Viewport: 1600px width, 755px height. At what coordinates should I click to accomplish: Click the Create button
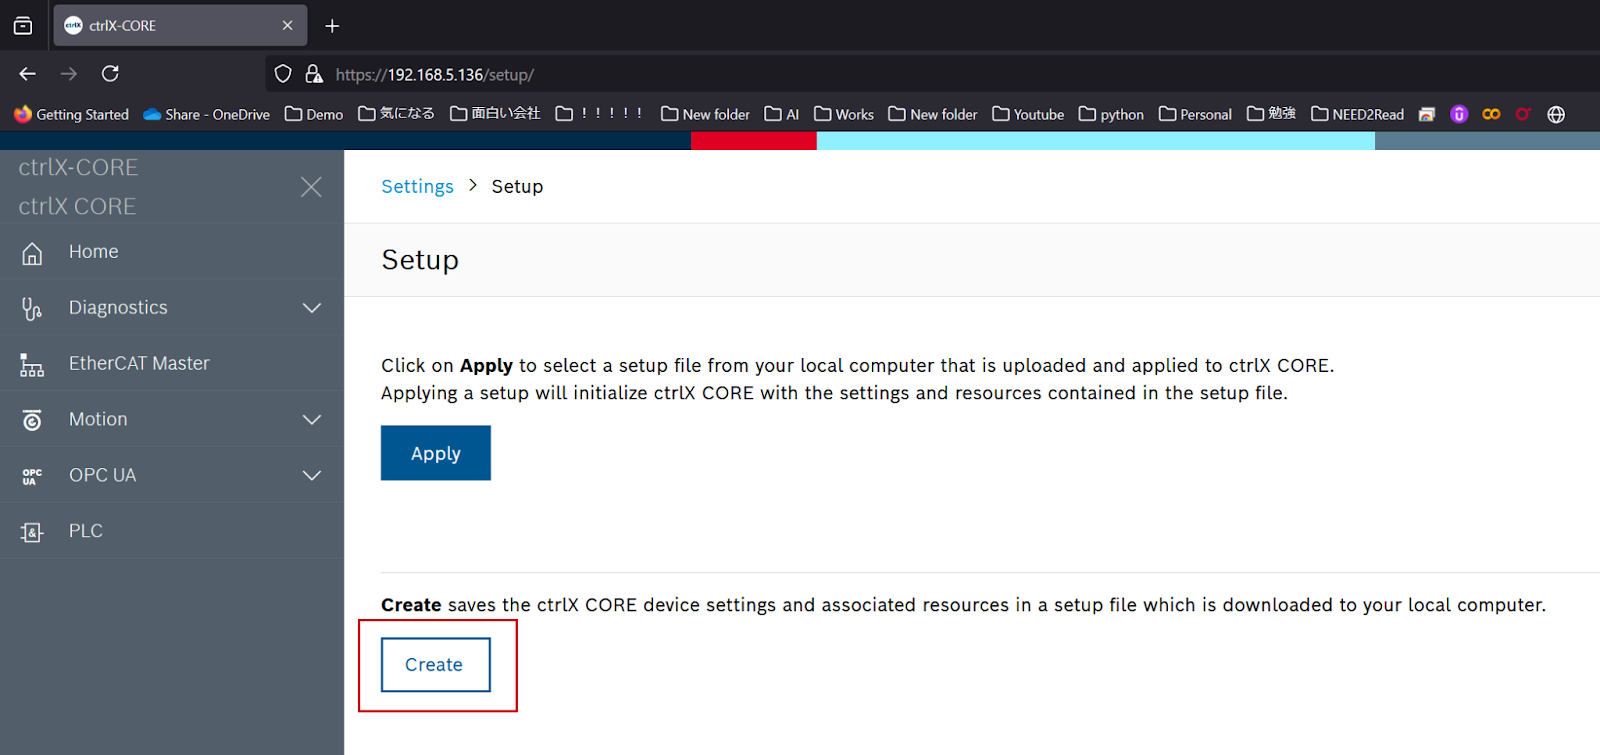[x=436, y=665]
